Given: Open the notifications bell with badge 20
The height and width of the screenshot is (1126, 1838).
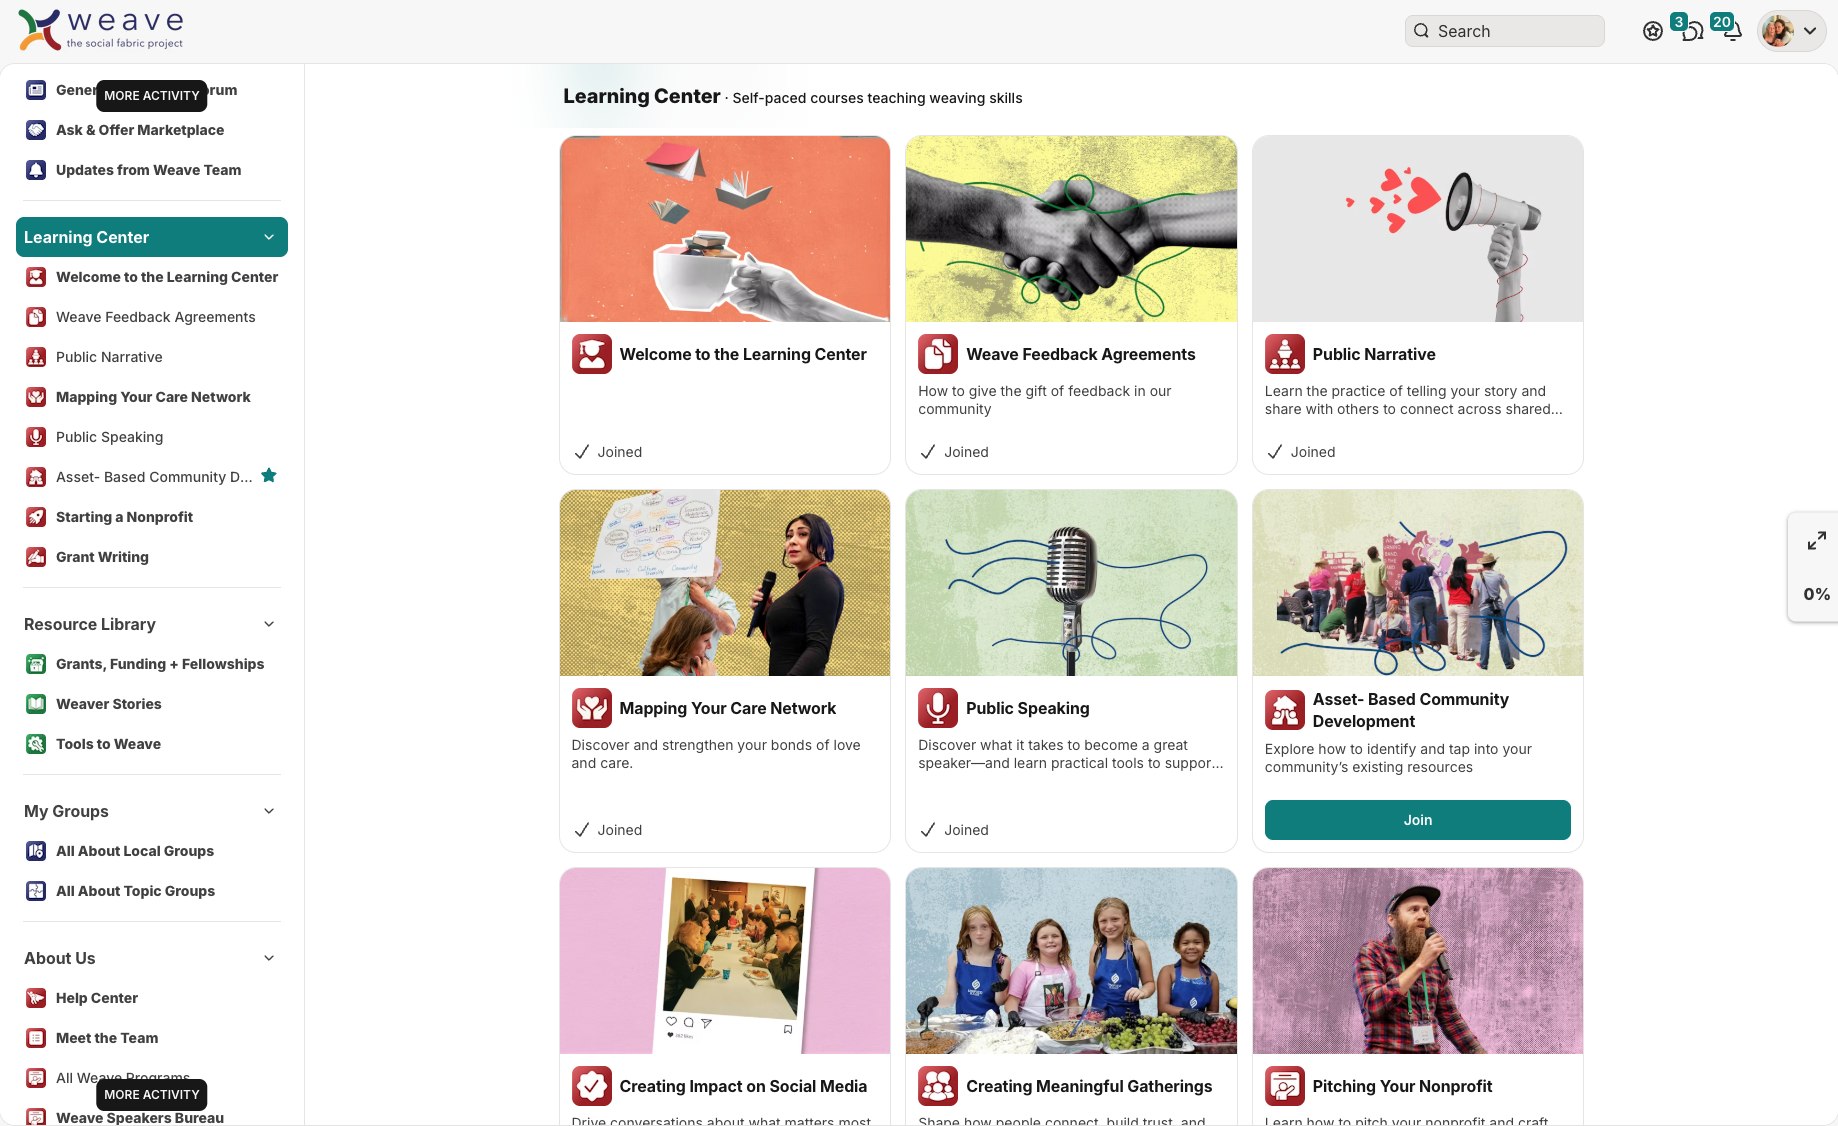Looking at the screenshot, I should tap(1732, 31).
